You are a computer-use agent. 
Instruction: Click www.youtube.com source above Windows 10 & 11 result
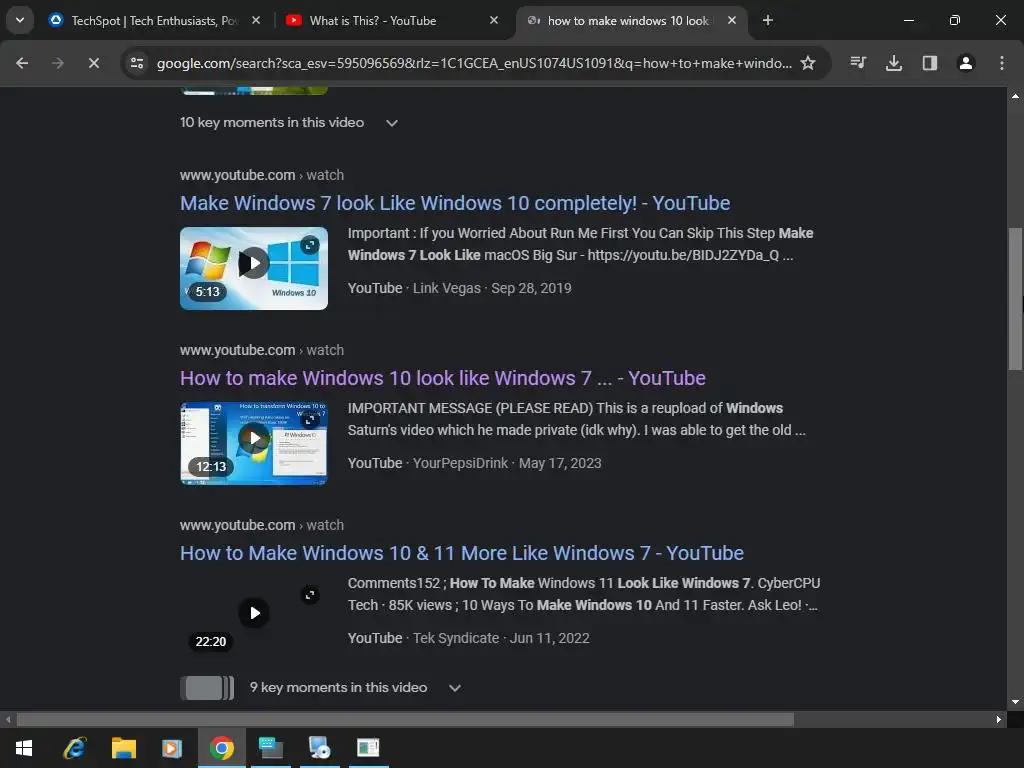pos(237,525)
